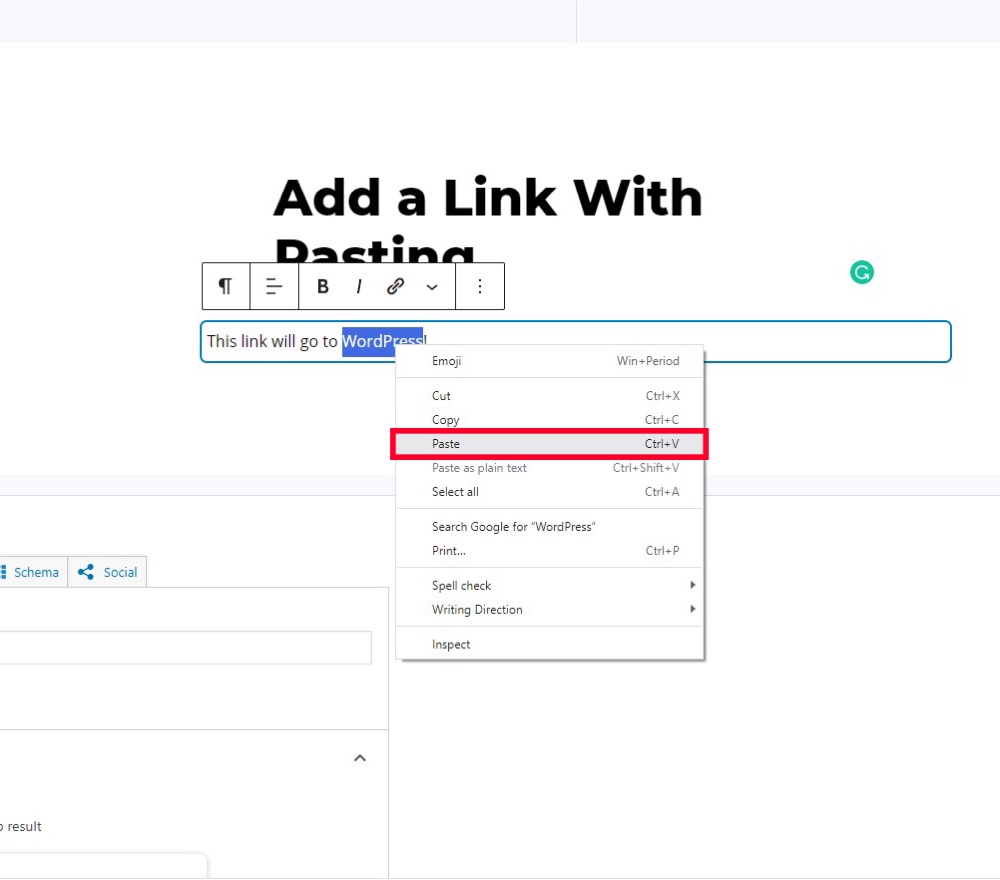The width and height of the screenshot is (1000, 880).
Task: Open the Spell check submenu
Action: (461, 585)
